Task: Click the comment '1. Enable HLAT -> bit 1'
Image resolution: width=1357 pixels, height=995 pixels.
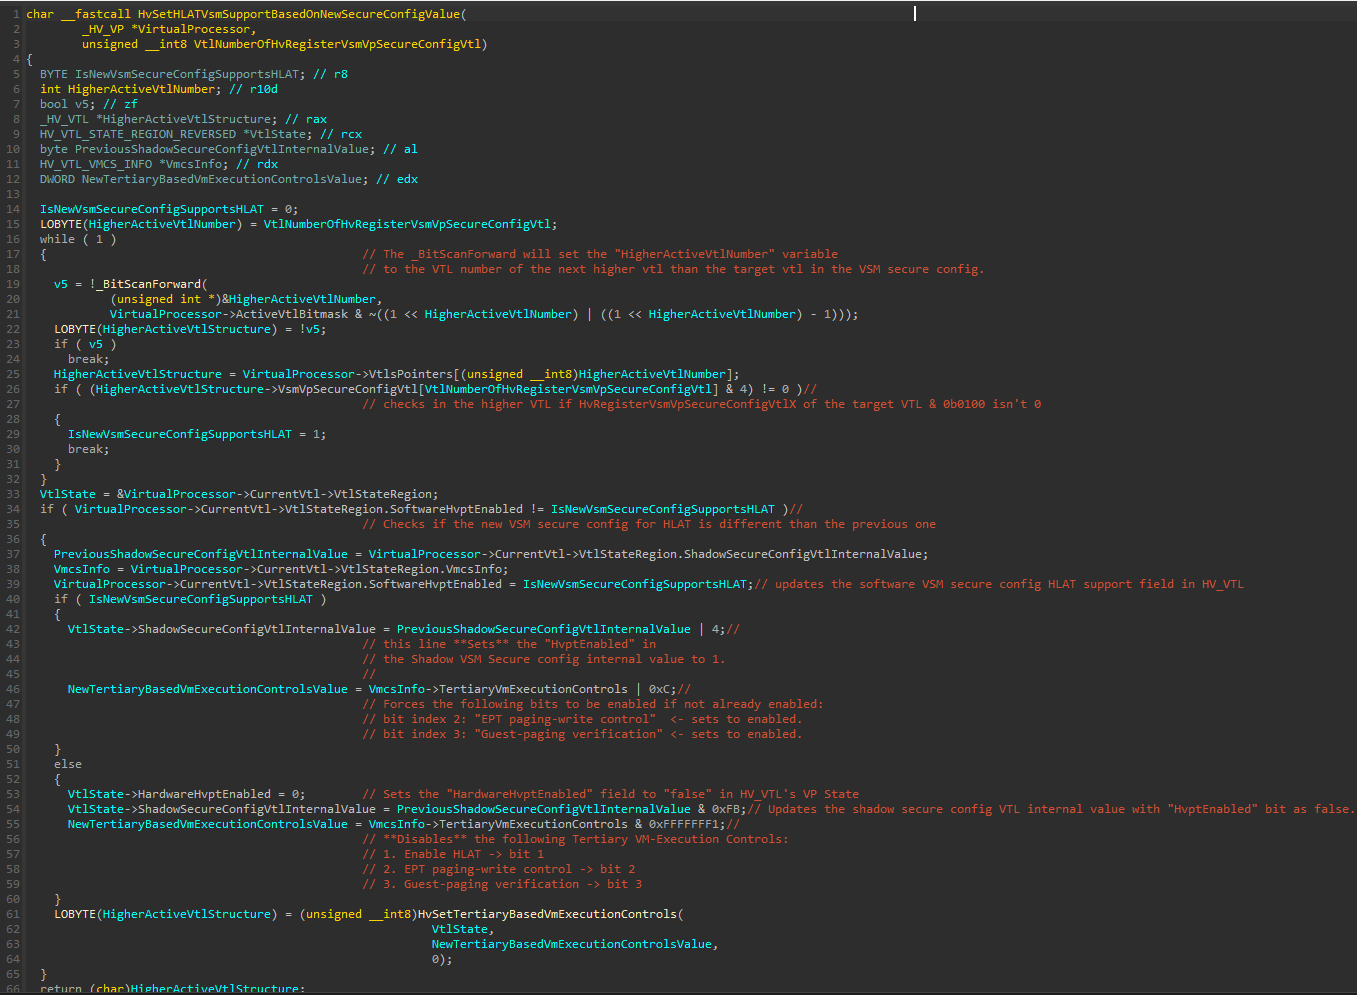Action: [453, 854]
